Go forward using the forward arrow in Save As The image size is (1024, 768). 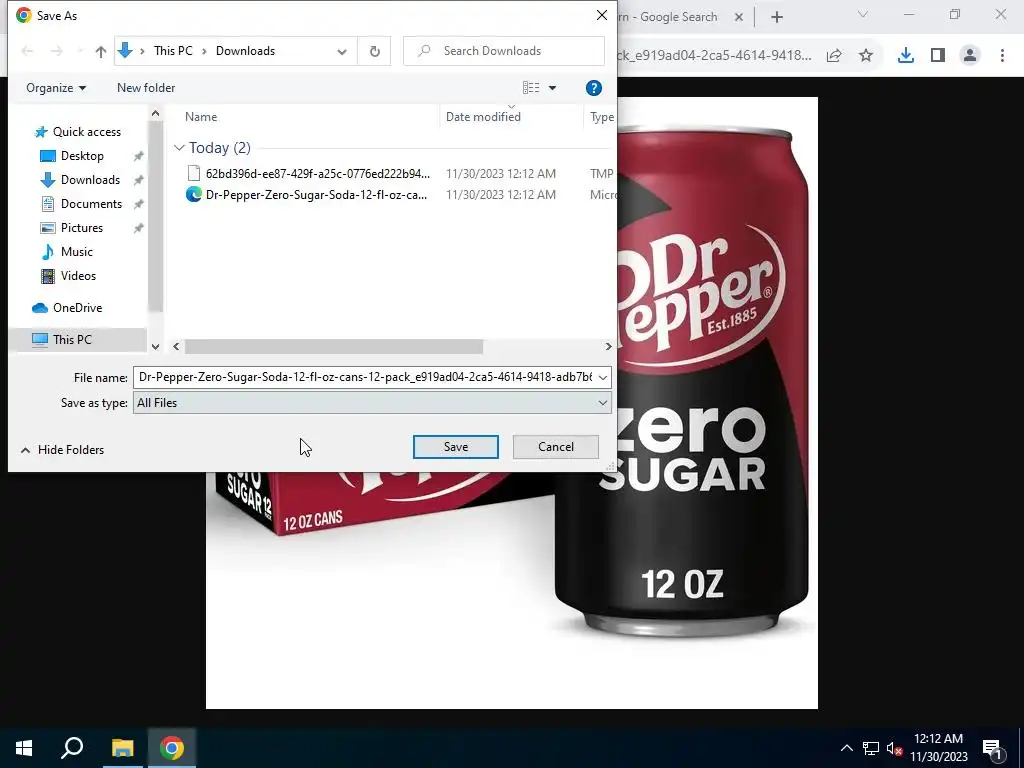click(x=57, y=51)
